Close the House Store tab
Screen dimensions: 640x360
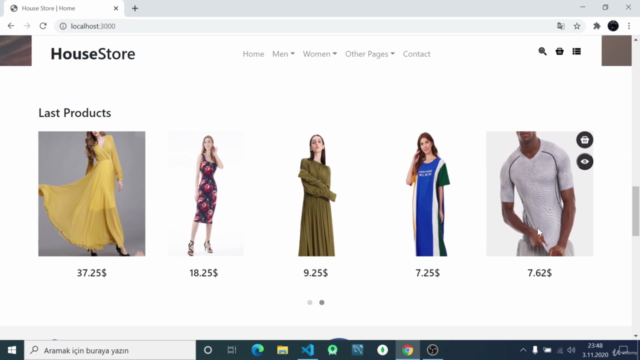pos(116,8)
